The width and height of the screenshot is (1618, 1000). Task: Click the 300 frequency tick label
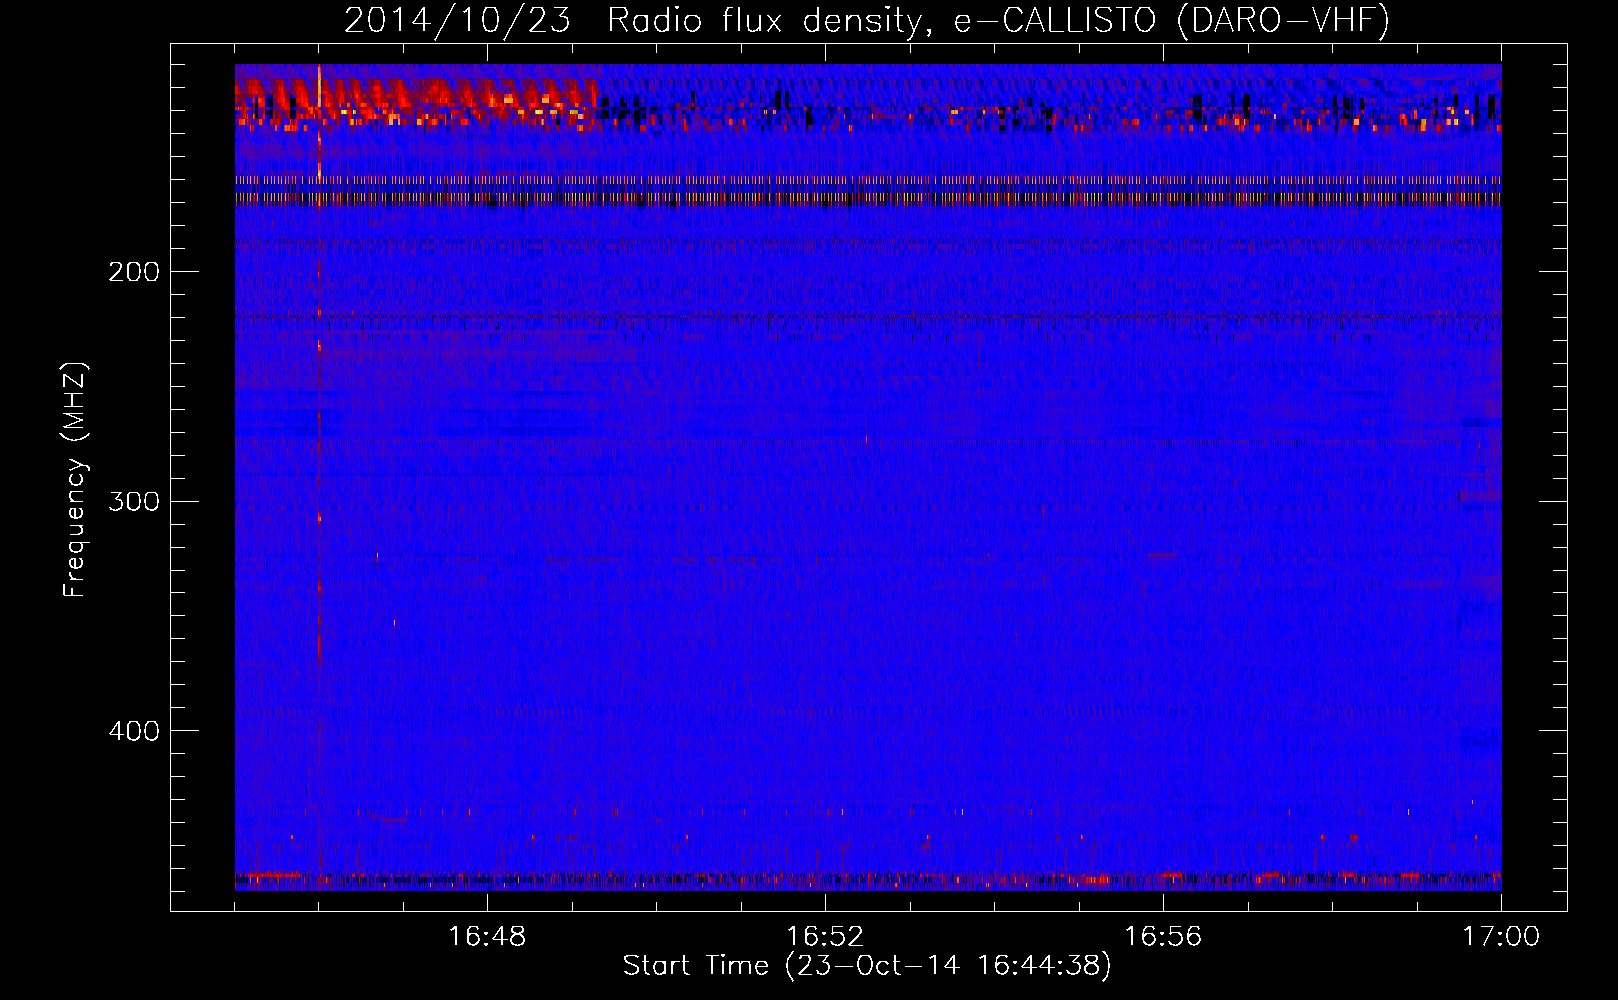[x=134, y=501]
